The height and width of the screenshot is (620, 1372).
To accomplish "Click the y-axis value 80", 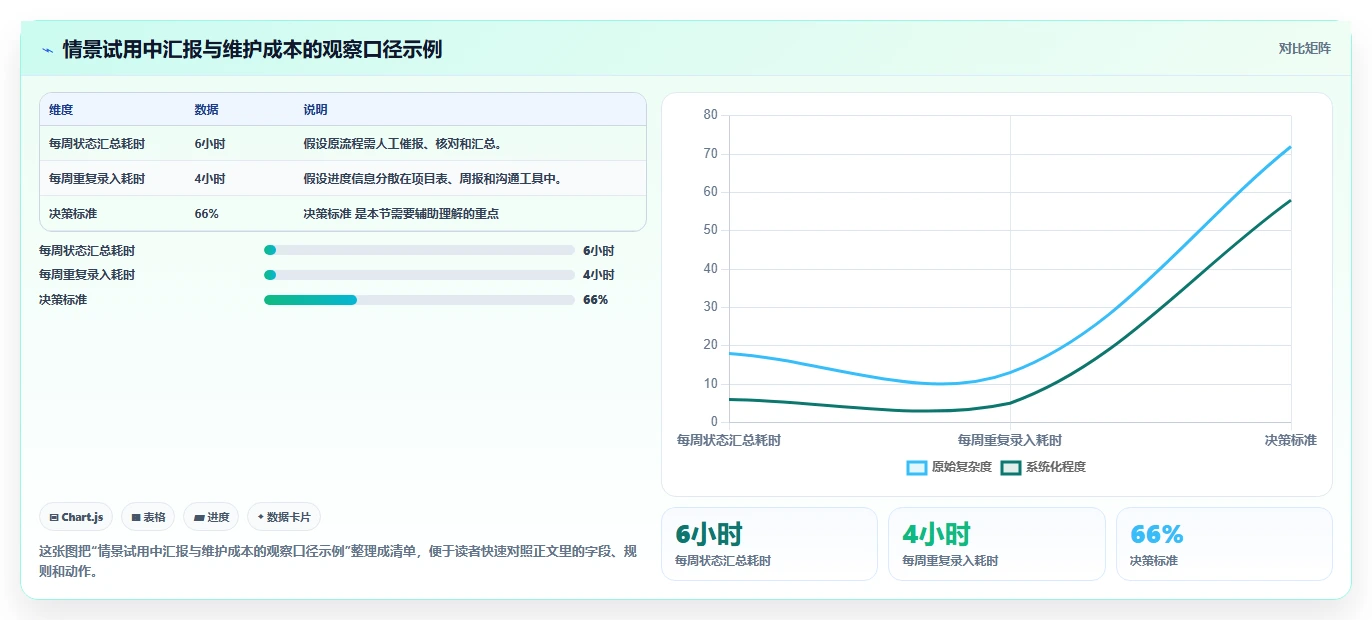I will [x=711, y=115].
